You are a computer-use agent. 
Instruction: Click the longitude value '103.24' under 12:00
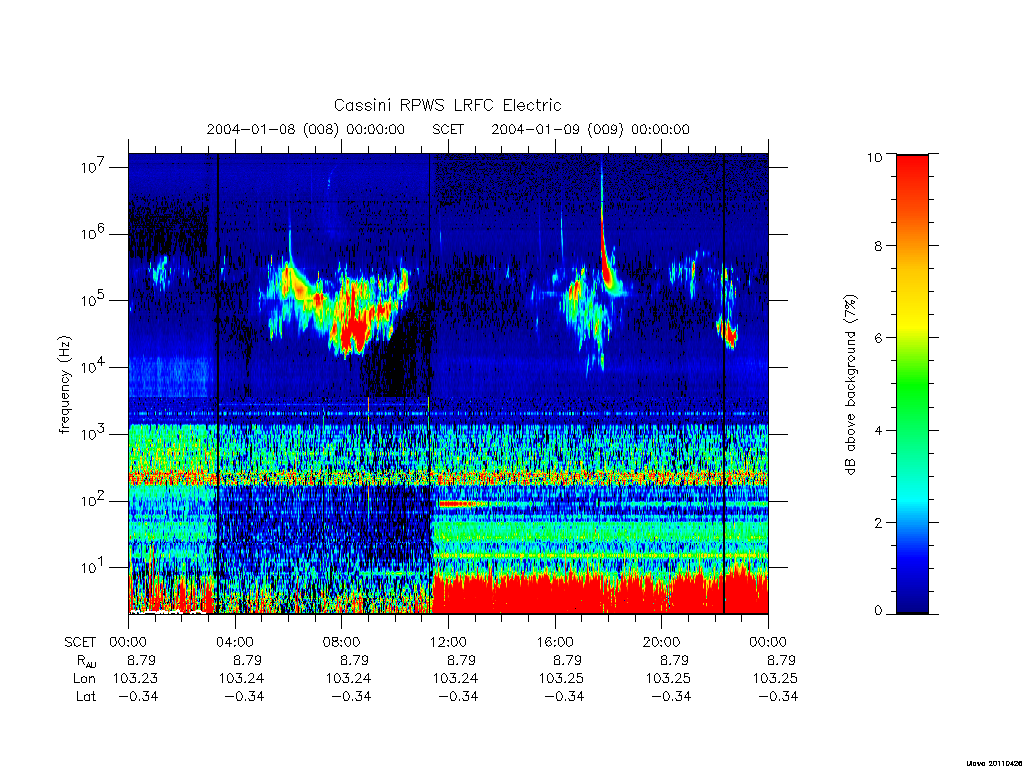tap(455, 679)
